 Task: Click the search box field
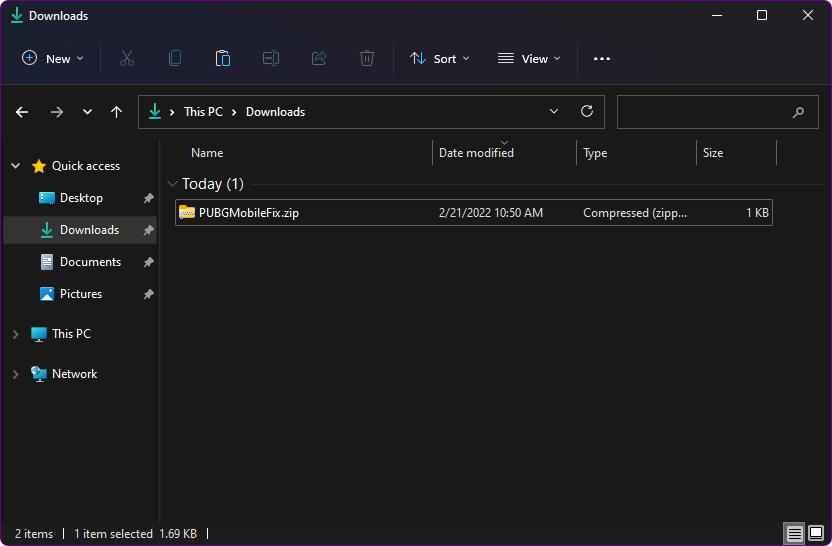coord(710,112)
